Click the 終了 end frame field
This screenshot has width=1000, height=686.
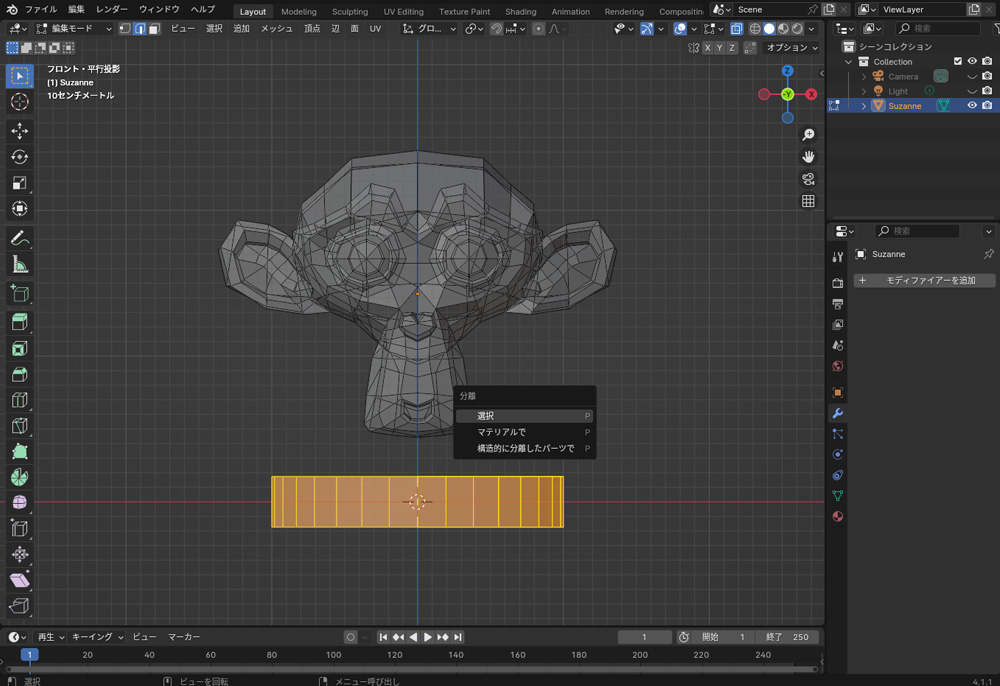coord(788,637)
